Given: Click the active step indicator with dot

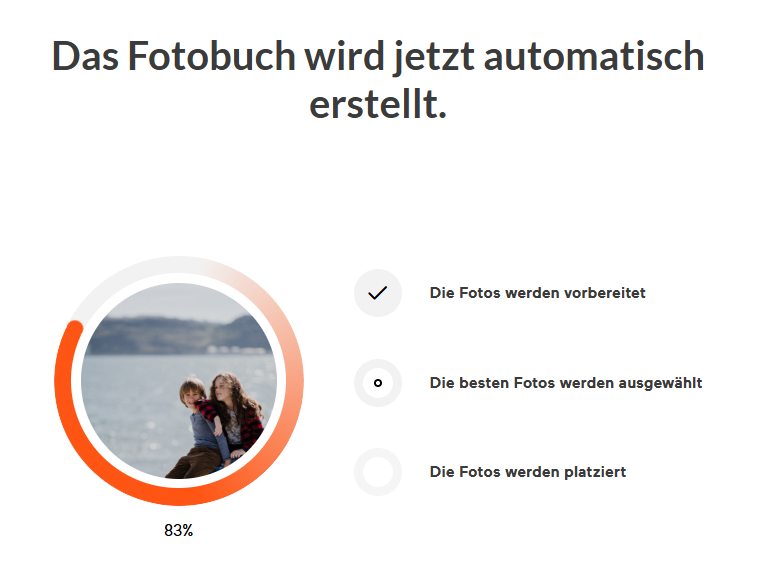Looking at the screenshot, I should [x=377, y=383].
